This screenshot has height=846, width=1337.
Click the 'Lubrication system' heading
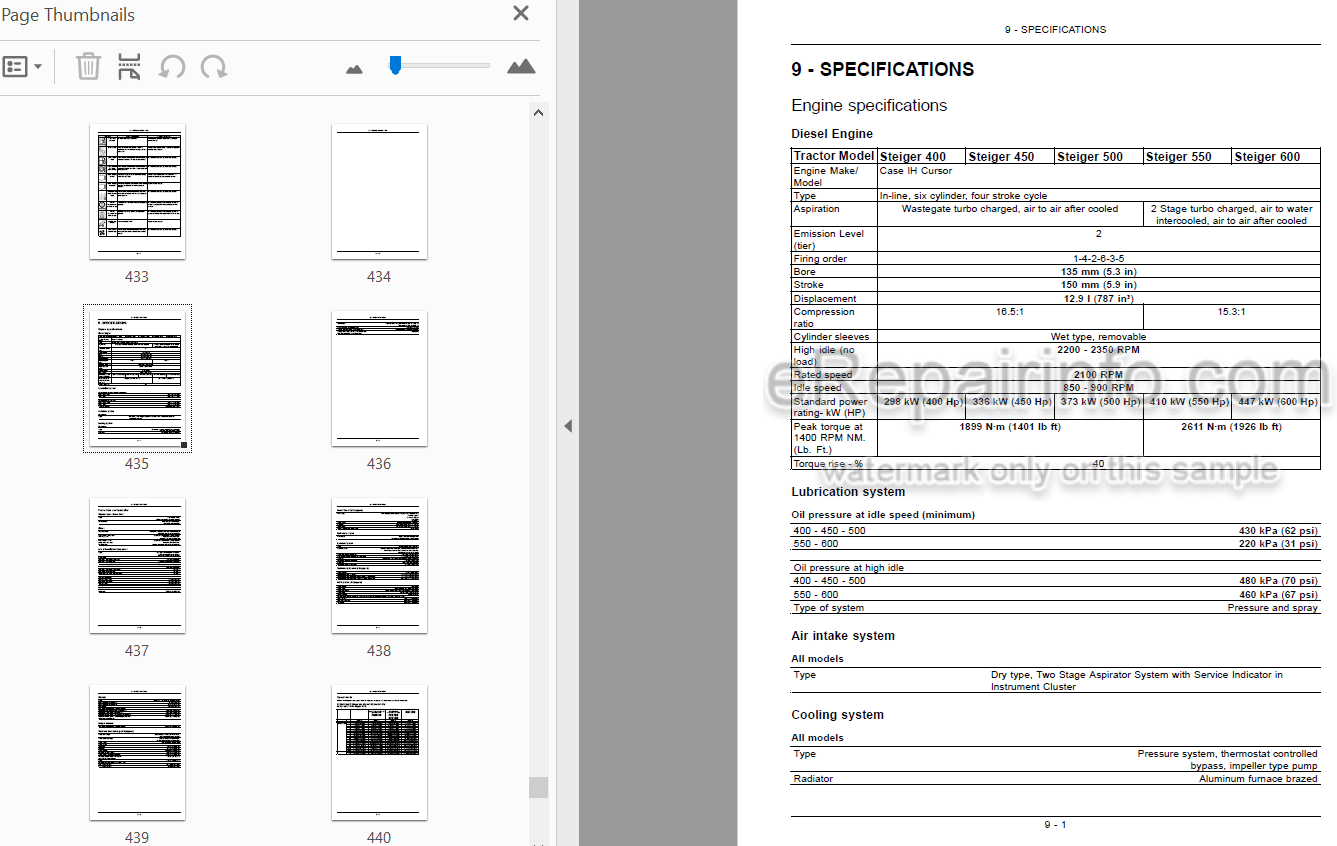coord(848,492)
